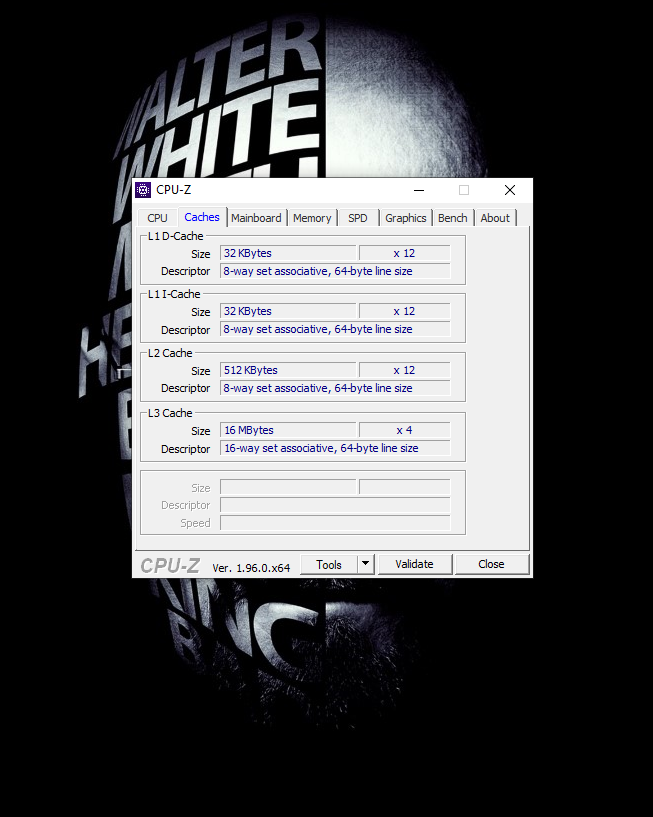This screenshot has height=817, width=653.
Task: Click the CPU-Z app icon in title bar
Action: click(x=143, y=190)
